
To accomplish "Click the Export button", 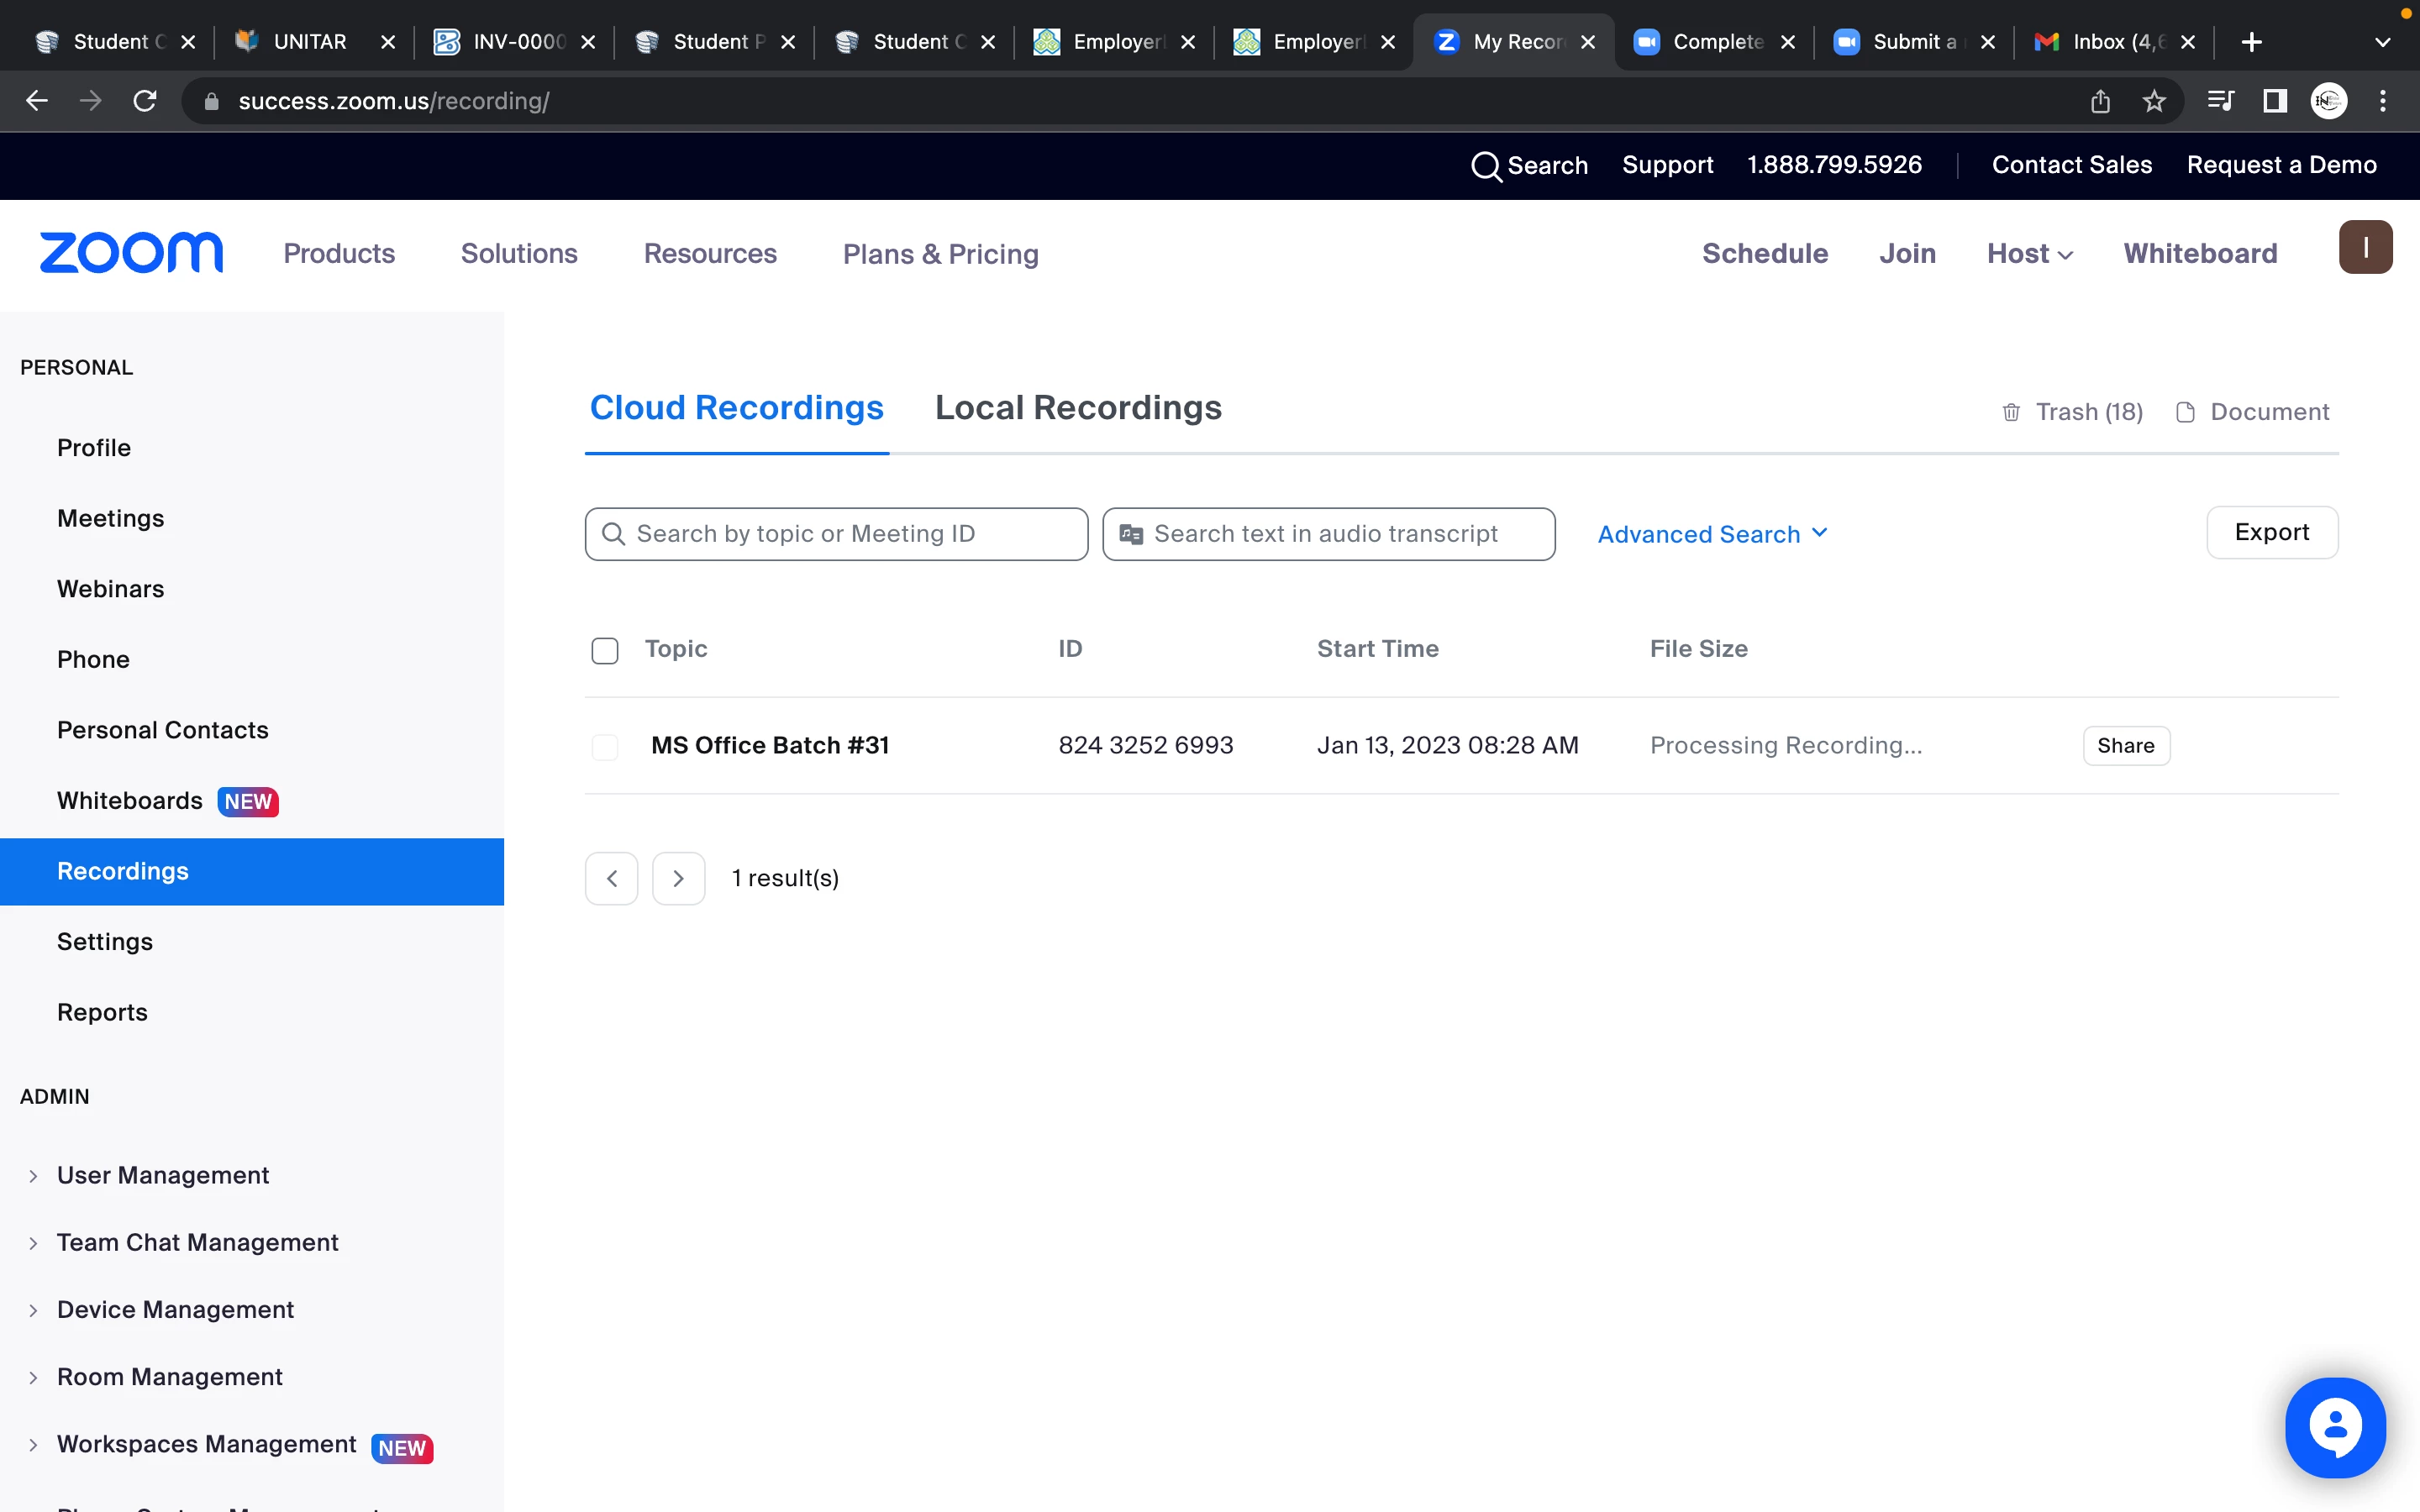I will pos(2271,532).
